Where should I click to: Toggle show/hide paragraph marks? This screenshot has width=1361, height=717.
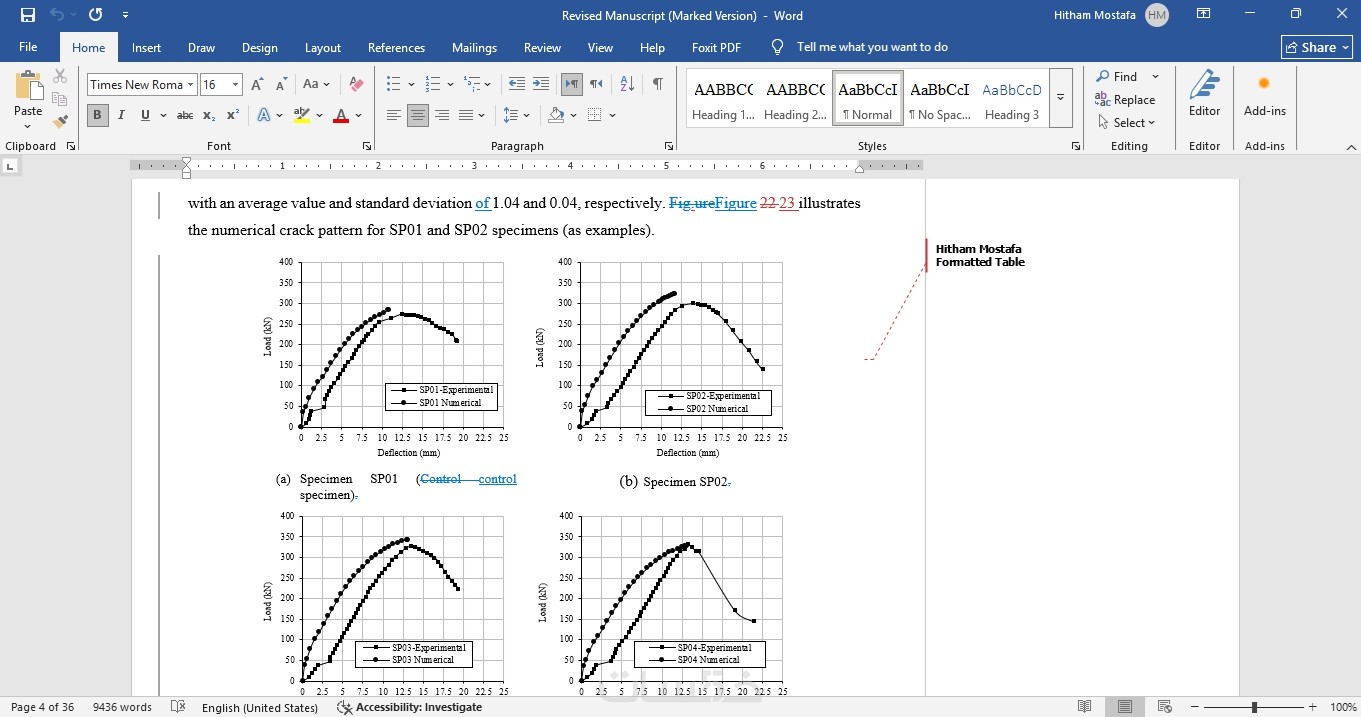657,85
